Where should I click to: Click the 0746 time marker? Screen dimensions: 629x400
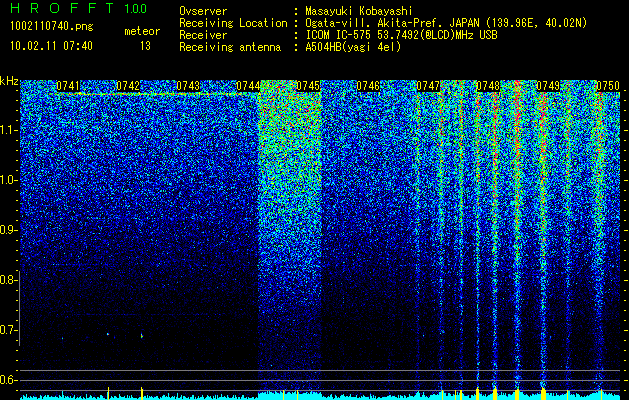pyautogui.click(x=368, y=86)
